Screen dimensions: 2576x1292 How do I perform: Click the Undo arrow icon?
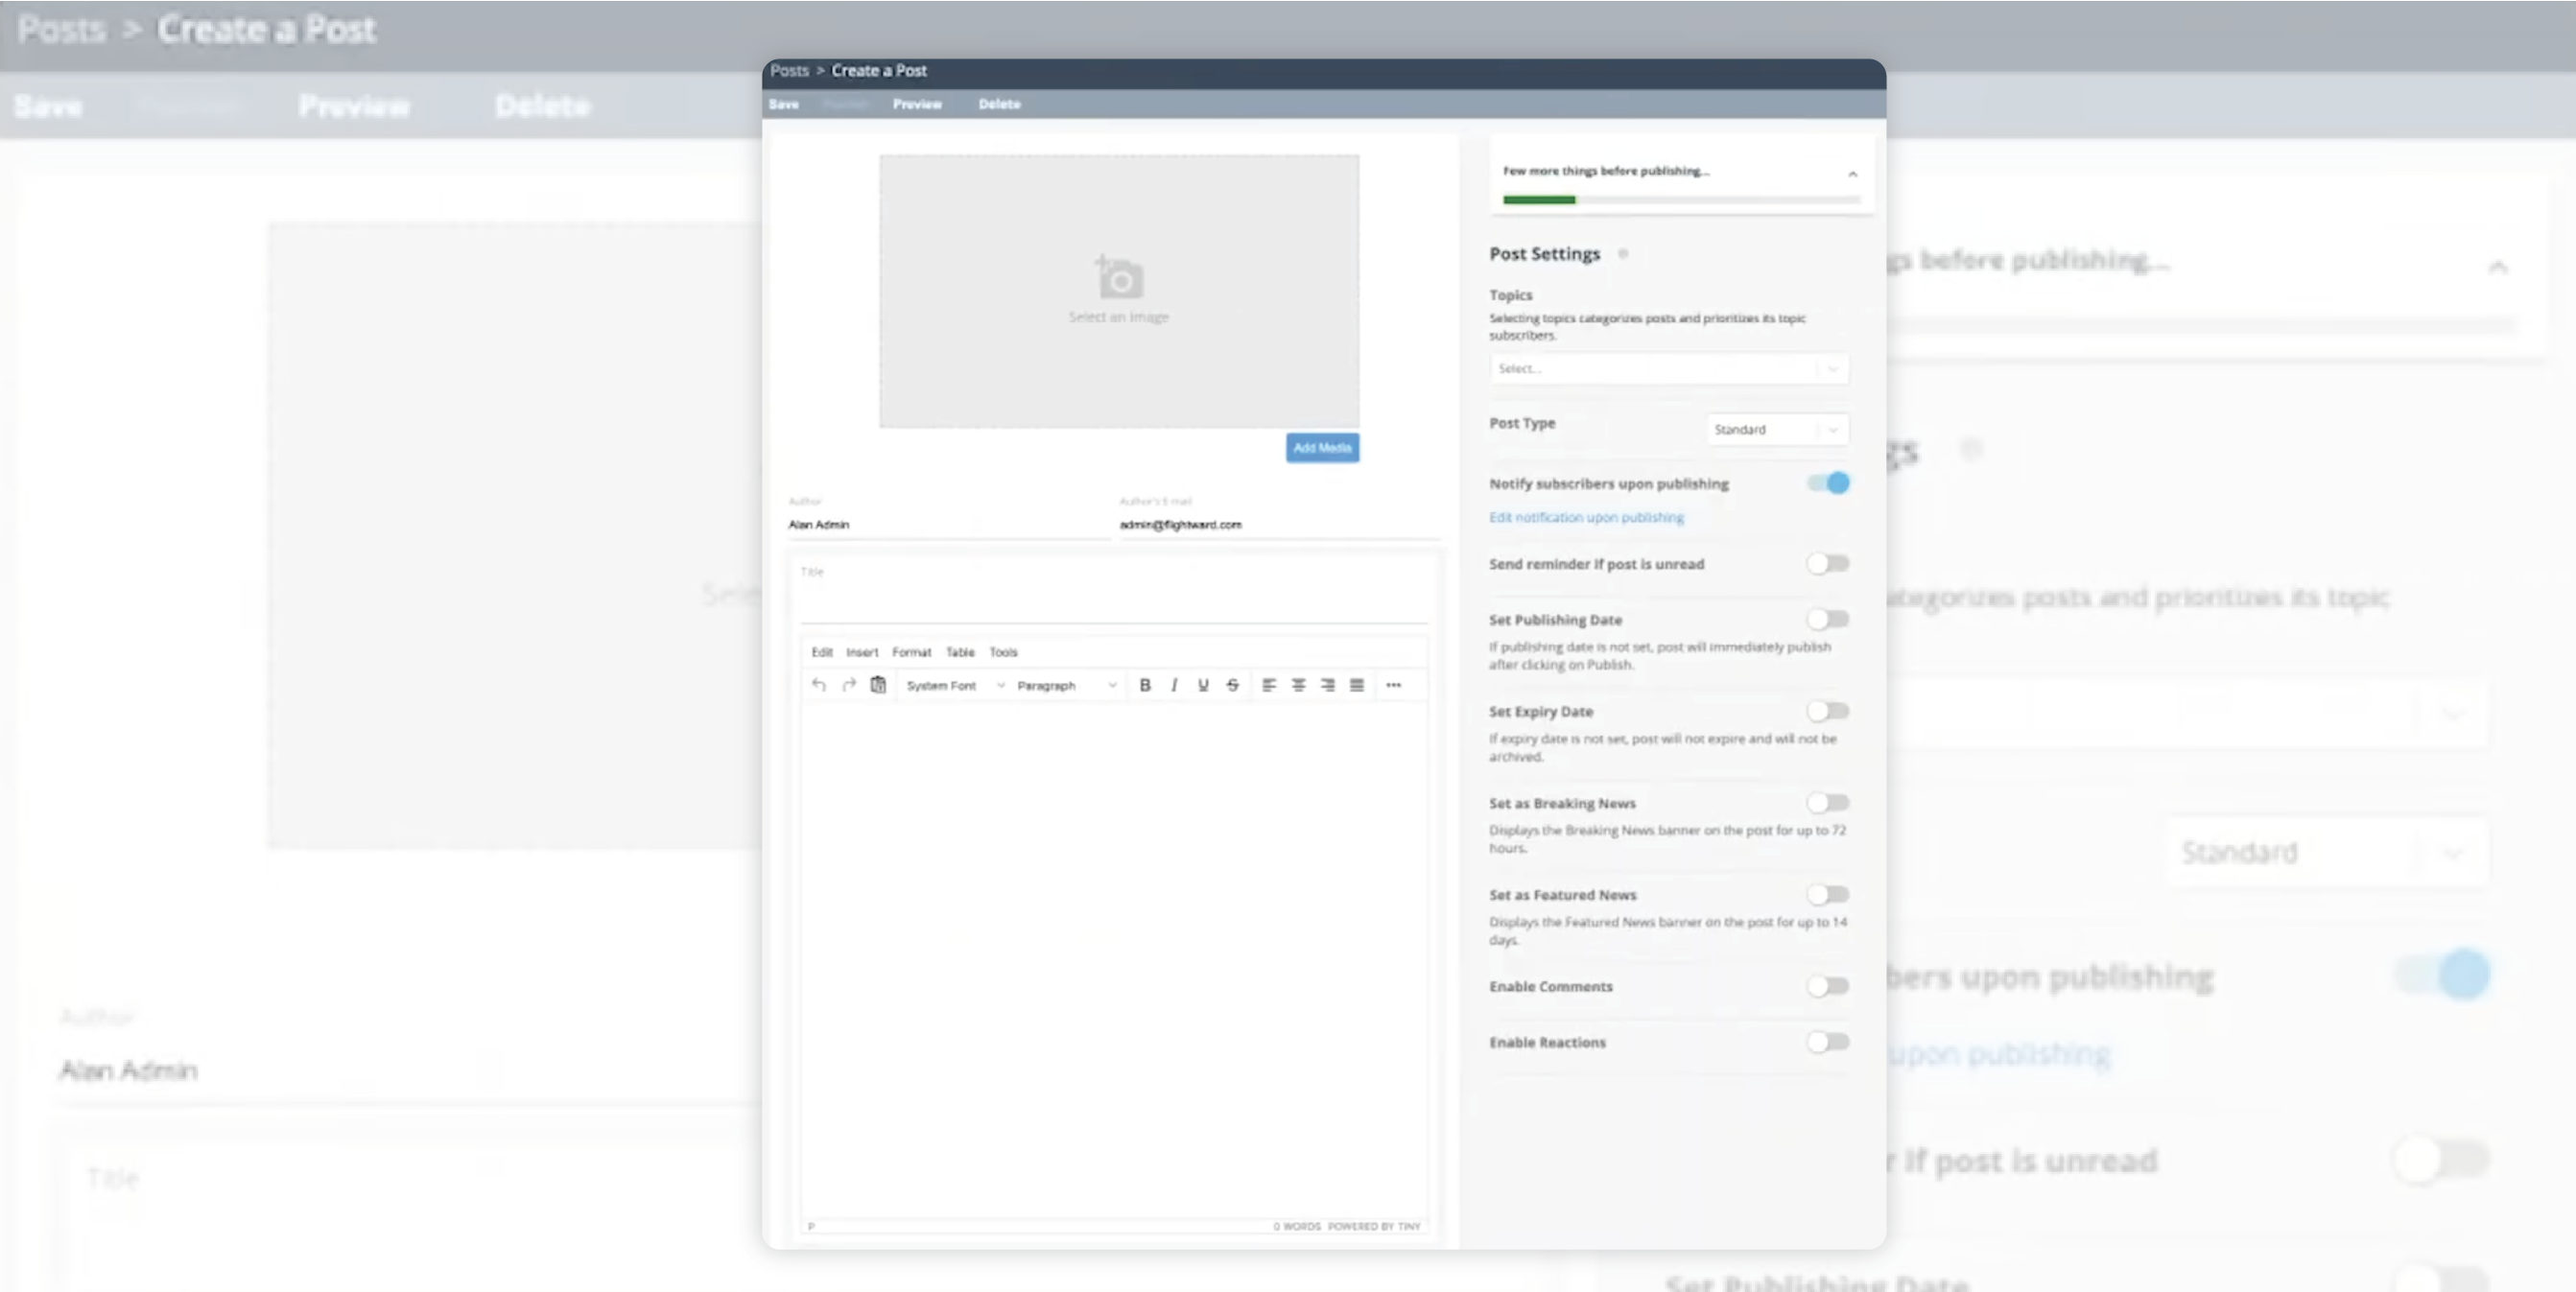[x=819, y=685]
